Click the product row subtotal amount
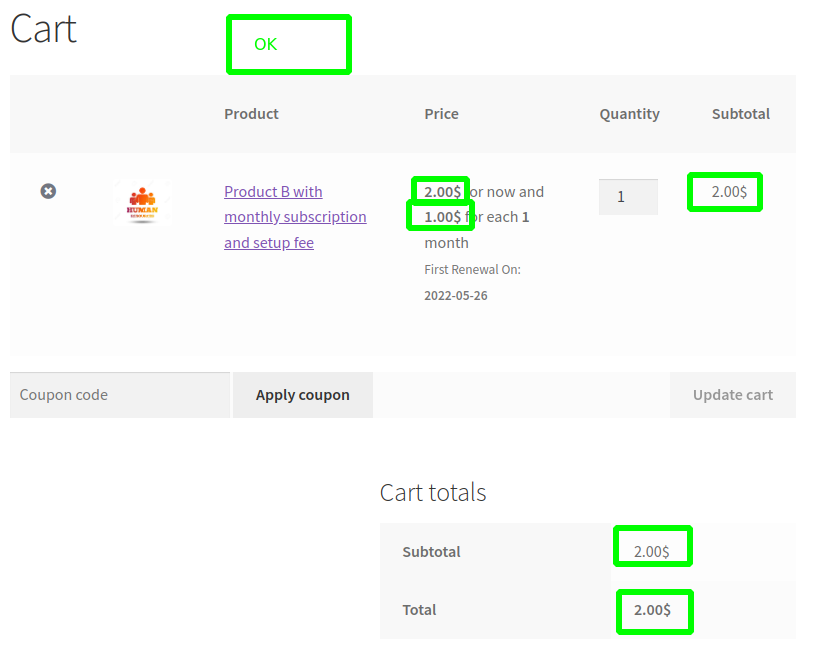 (729, 191)
